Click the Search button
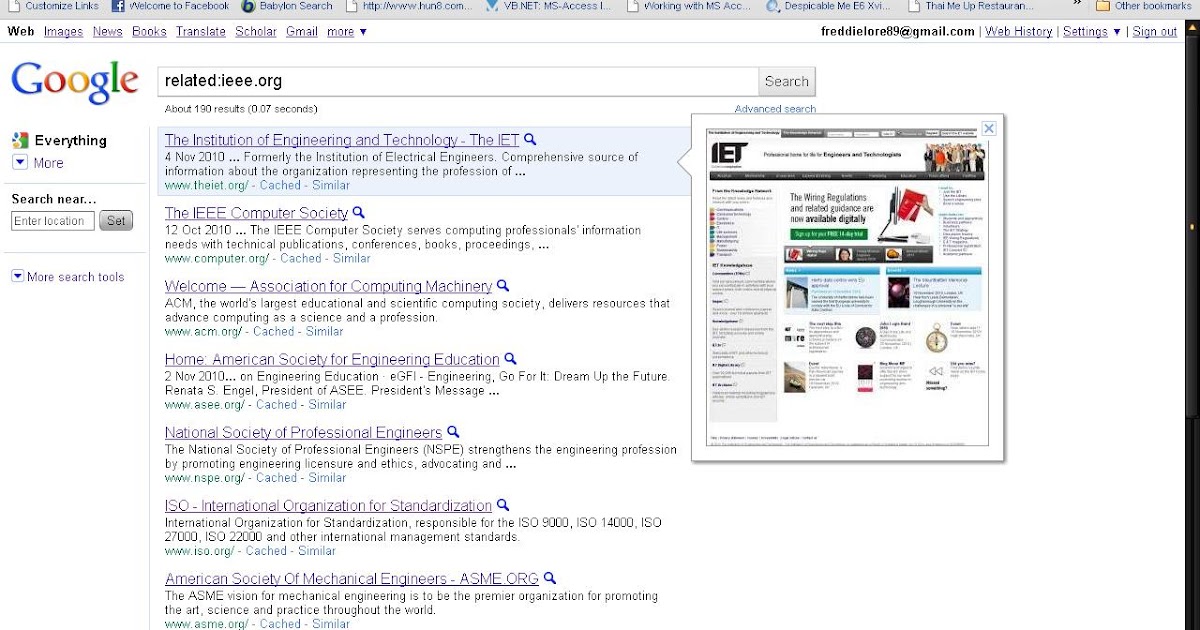The width and height of the screenshot is (1200, 630). click(x=786, y=80)
